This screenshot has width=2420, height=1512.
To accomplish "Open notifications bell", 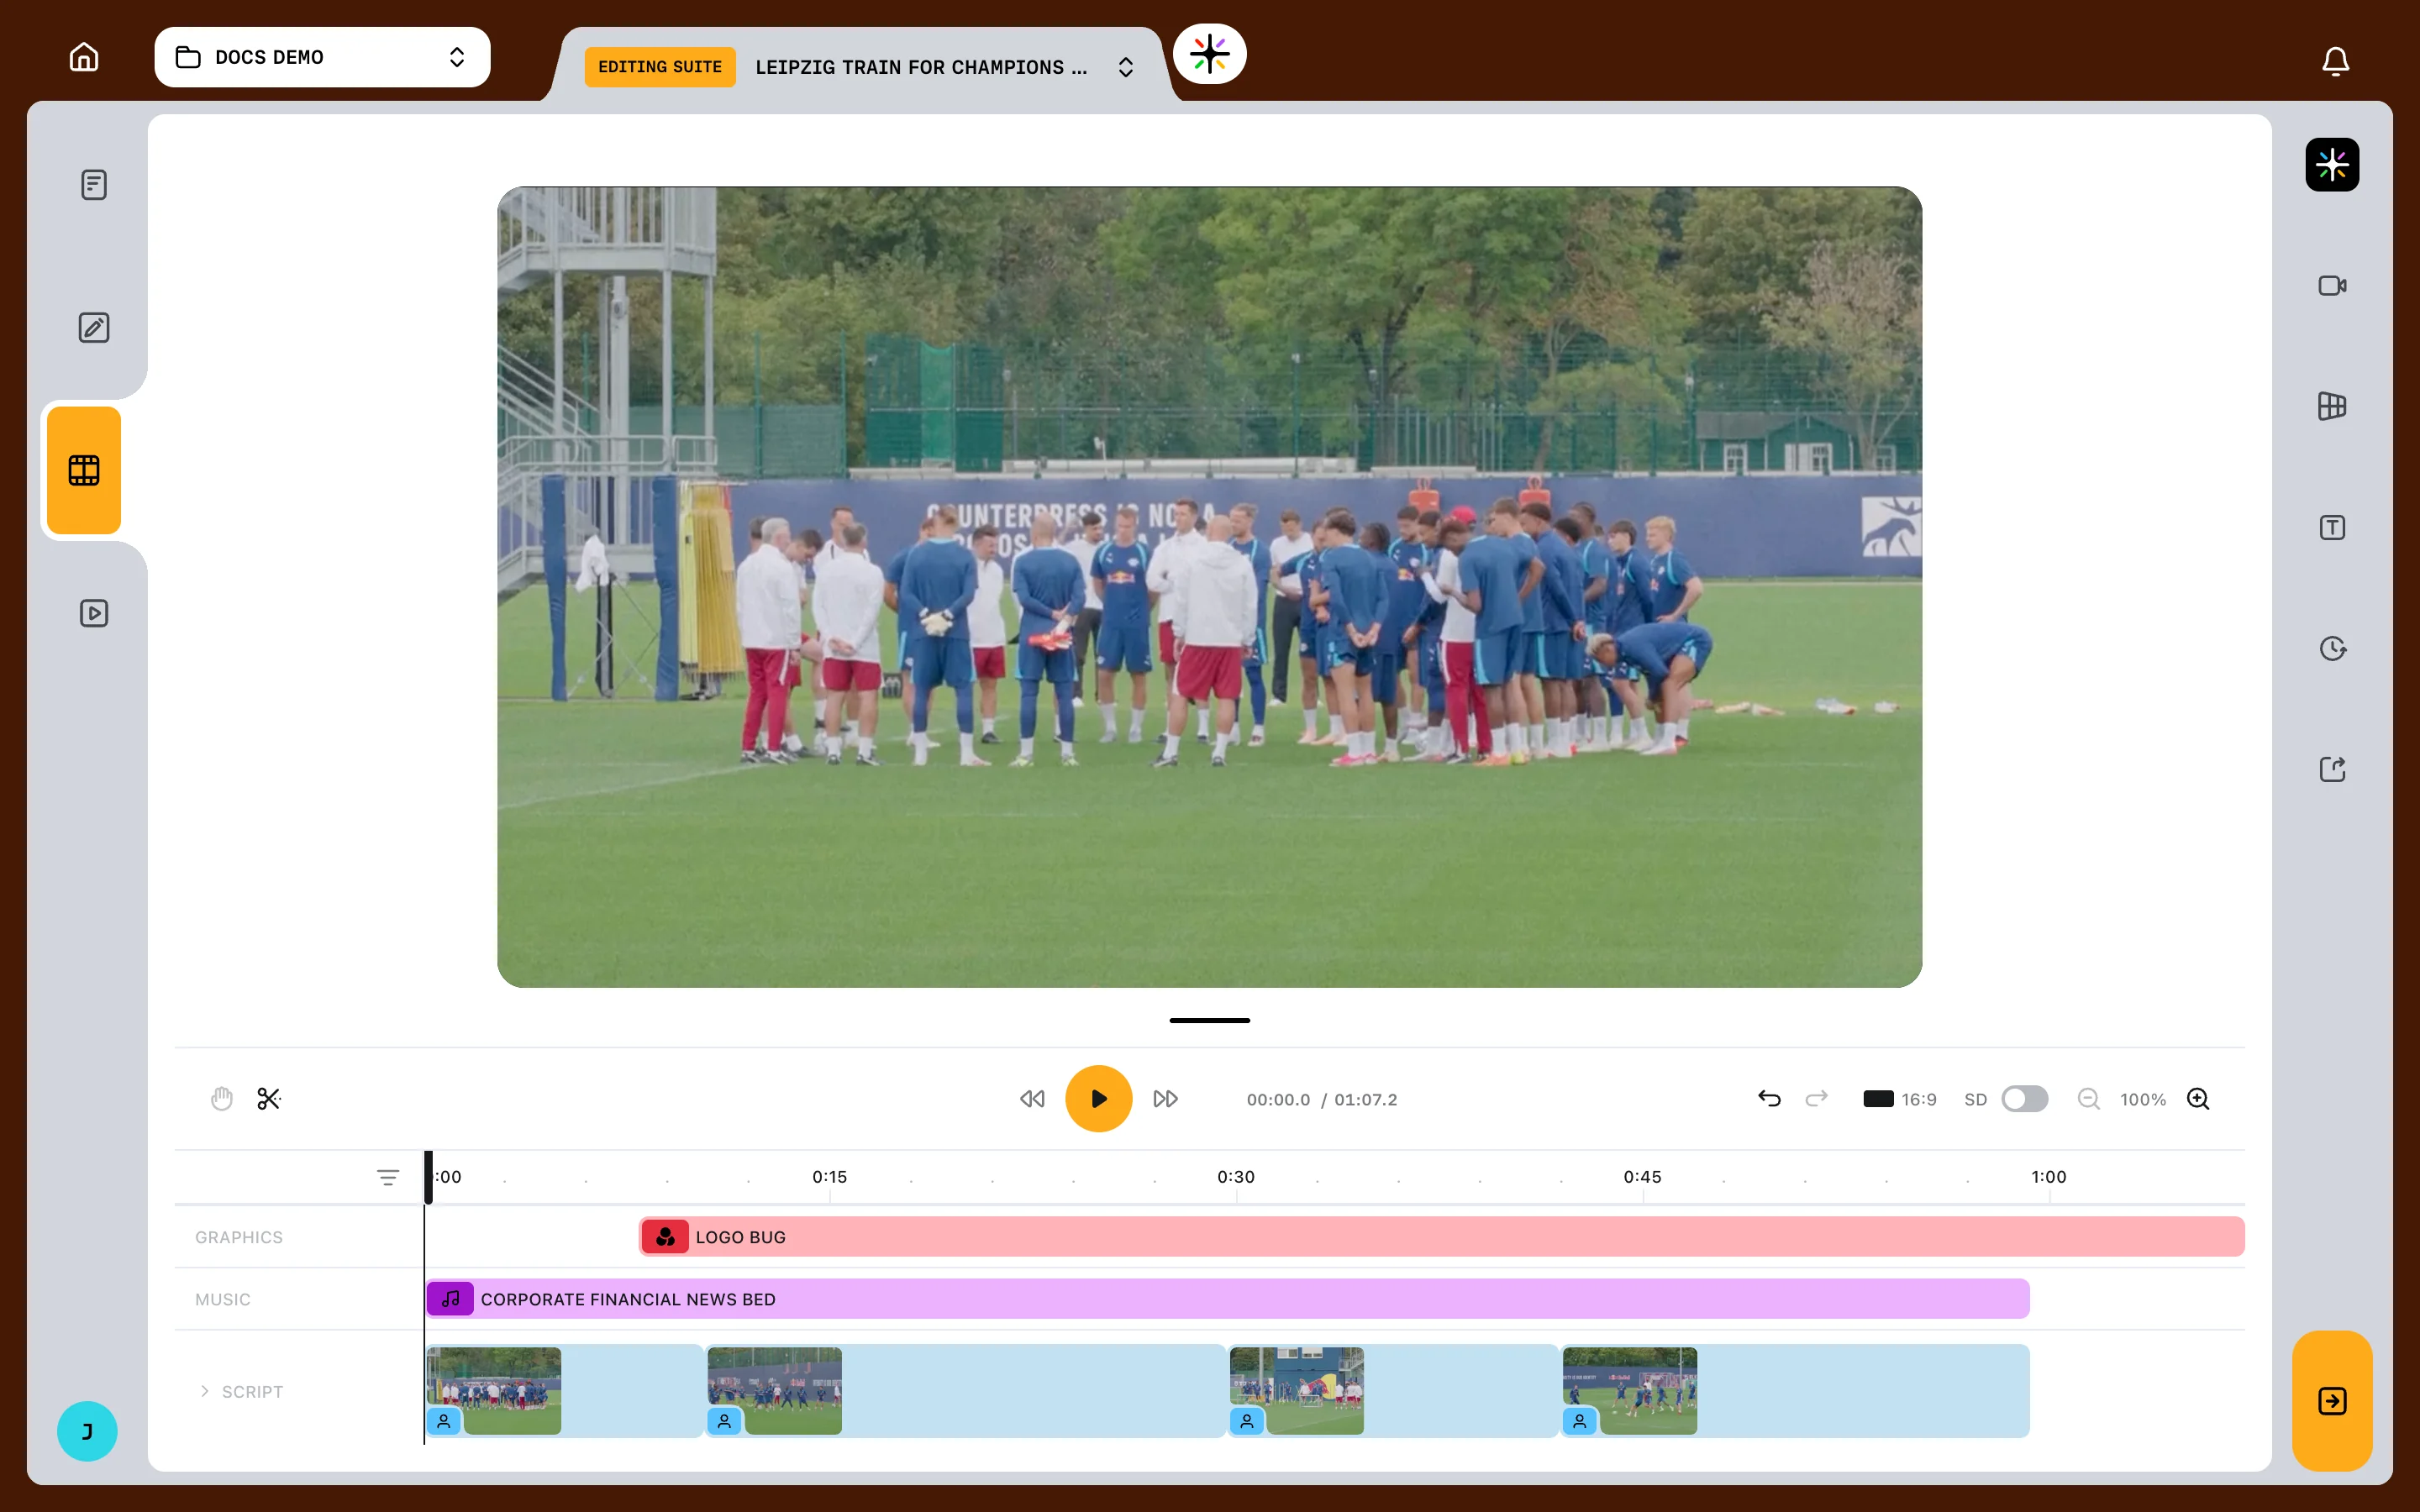I will pyautogui.click(x=2335, y=61).
